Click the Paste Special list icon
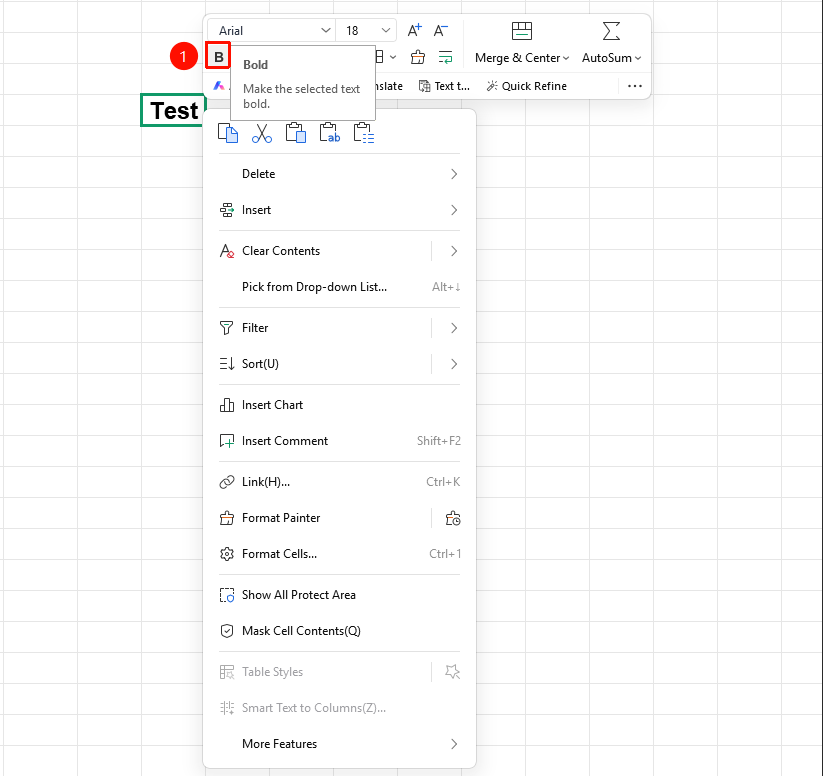Screen dimensions: 823x776 pos(364,133)
